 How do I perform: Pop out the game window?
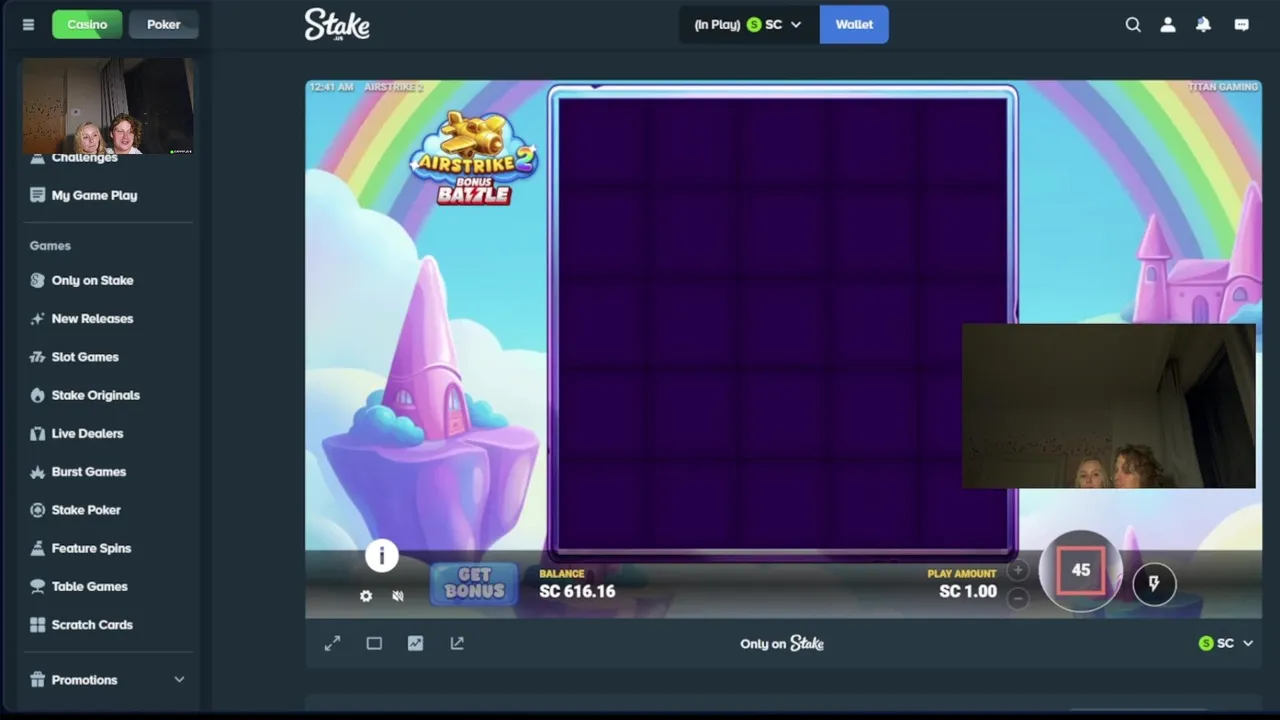[457, 644]
